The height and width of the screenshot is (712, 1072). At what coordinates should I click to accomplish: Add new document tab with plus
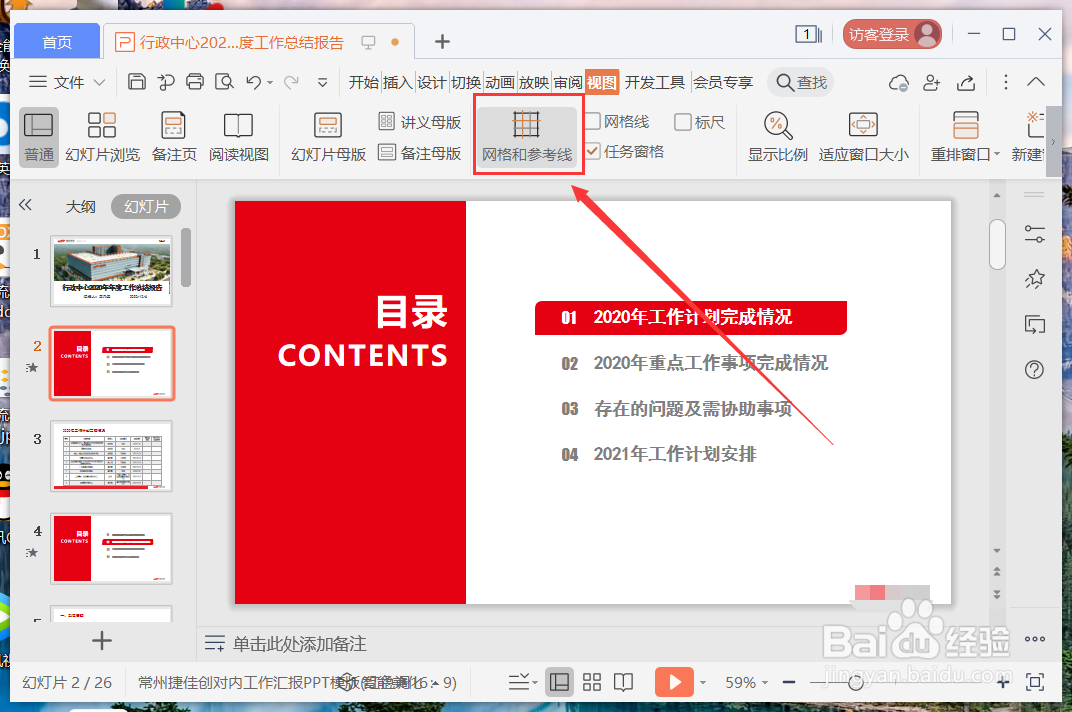pyautogui.click(x=442, y=42)
